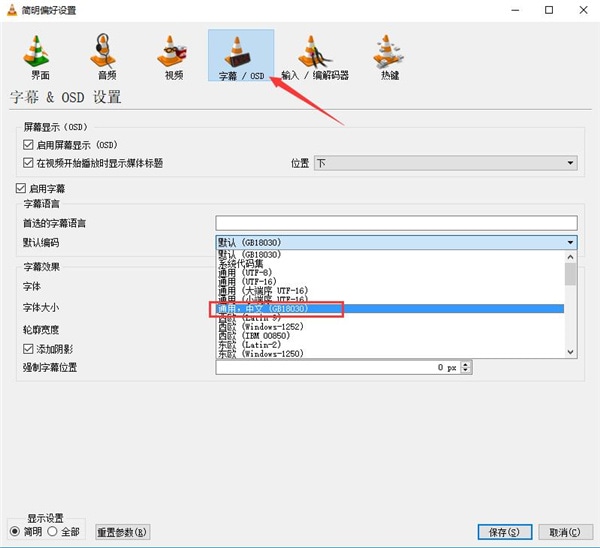Open the 界面 (Interface) settings category
600x548 pixels.
coord(37,56)
